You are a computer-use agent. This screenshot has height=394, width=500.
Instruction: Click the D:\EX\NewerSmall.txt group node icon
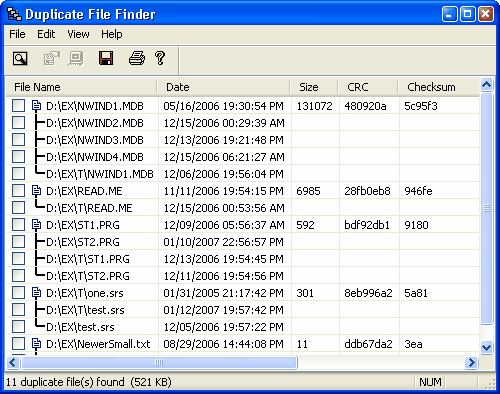36,344
